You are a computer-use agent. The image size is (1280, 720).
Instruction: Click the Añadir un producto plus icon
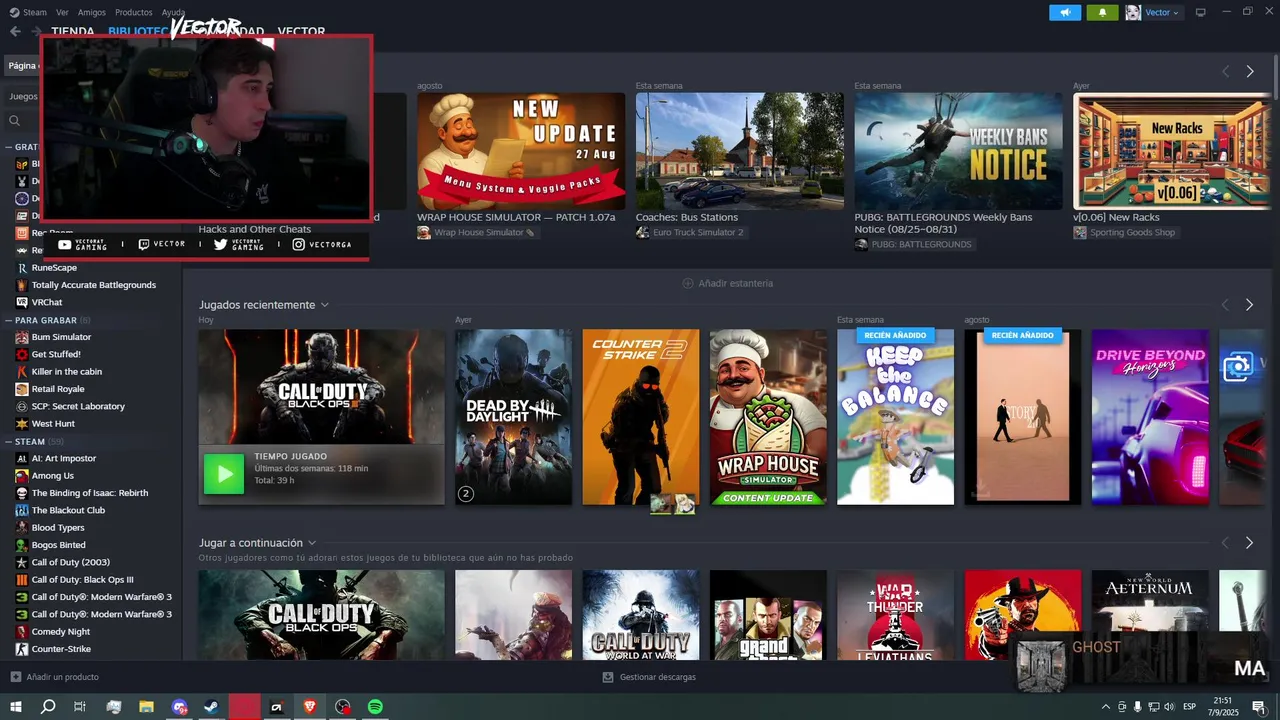pos(15,677)
